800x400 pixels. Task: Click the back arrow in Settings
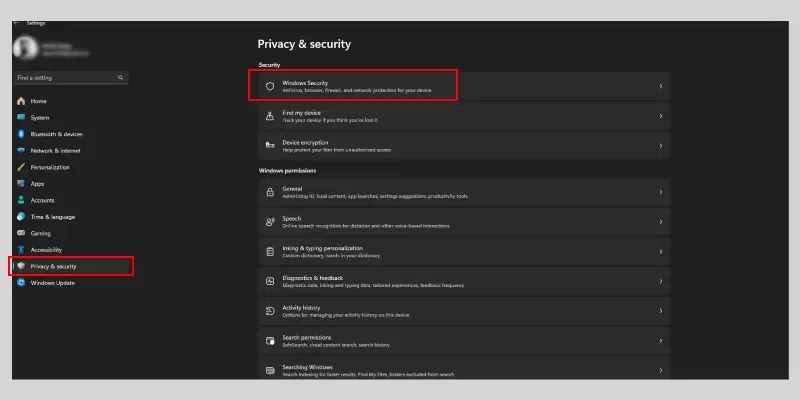click(x=15, y=22)
